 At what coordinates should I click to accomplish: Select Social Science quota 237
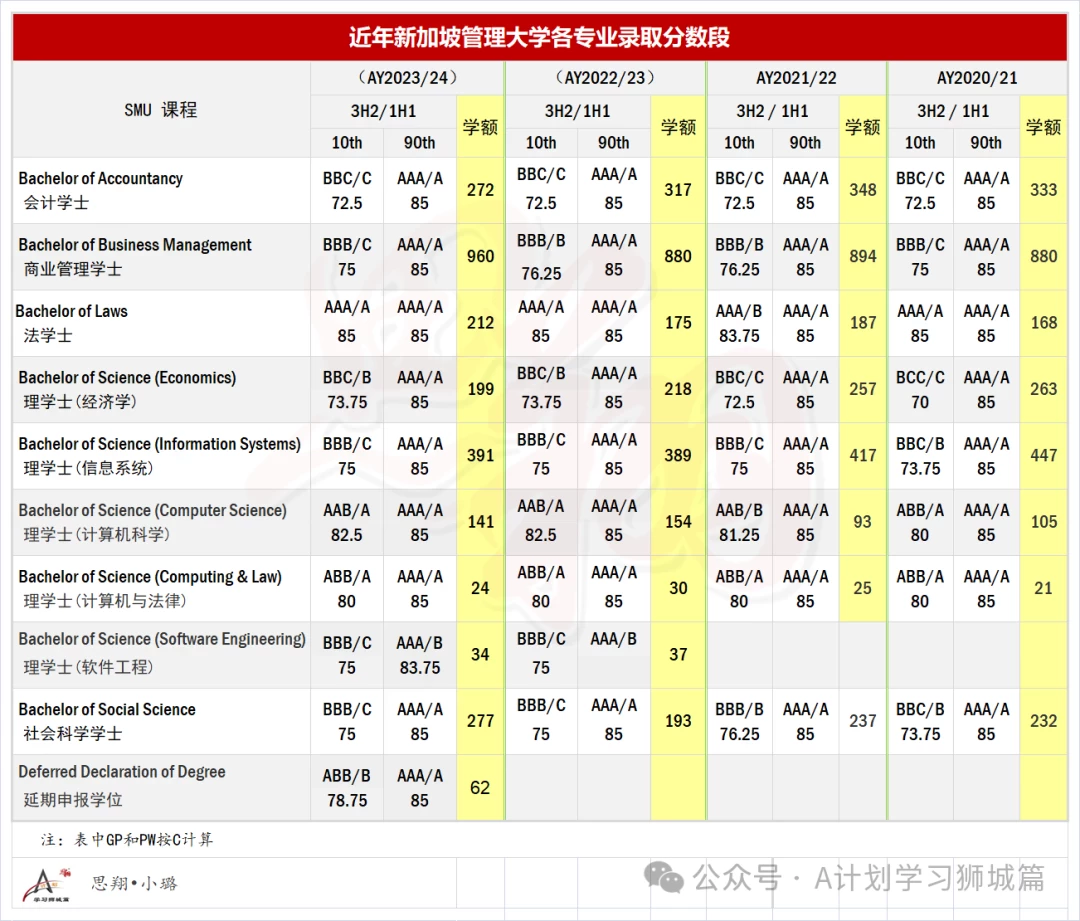862,721
